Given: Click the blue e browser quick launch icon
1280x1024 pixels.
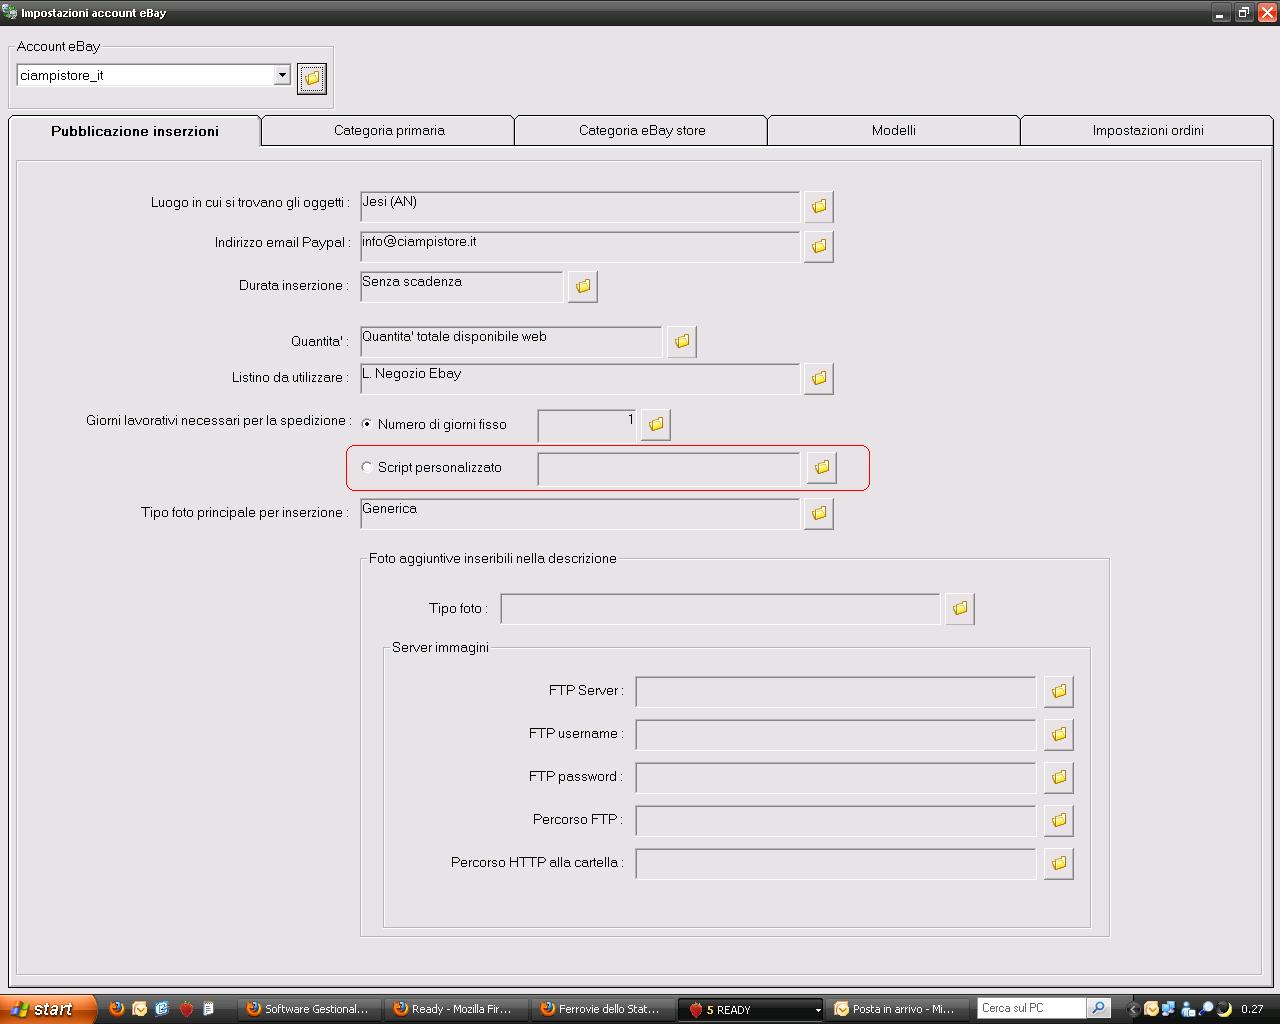Looking at the screenshot, I should coord(163,1009).
